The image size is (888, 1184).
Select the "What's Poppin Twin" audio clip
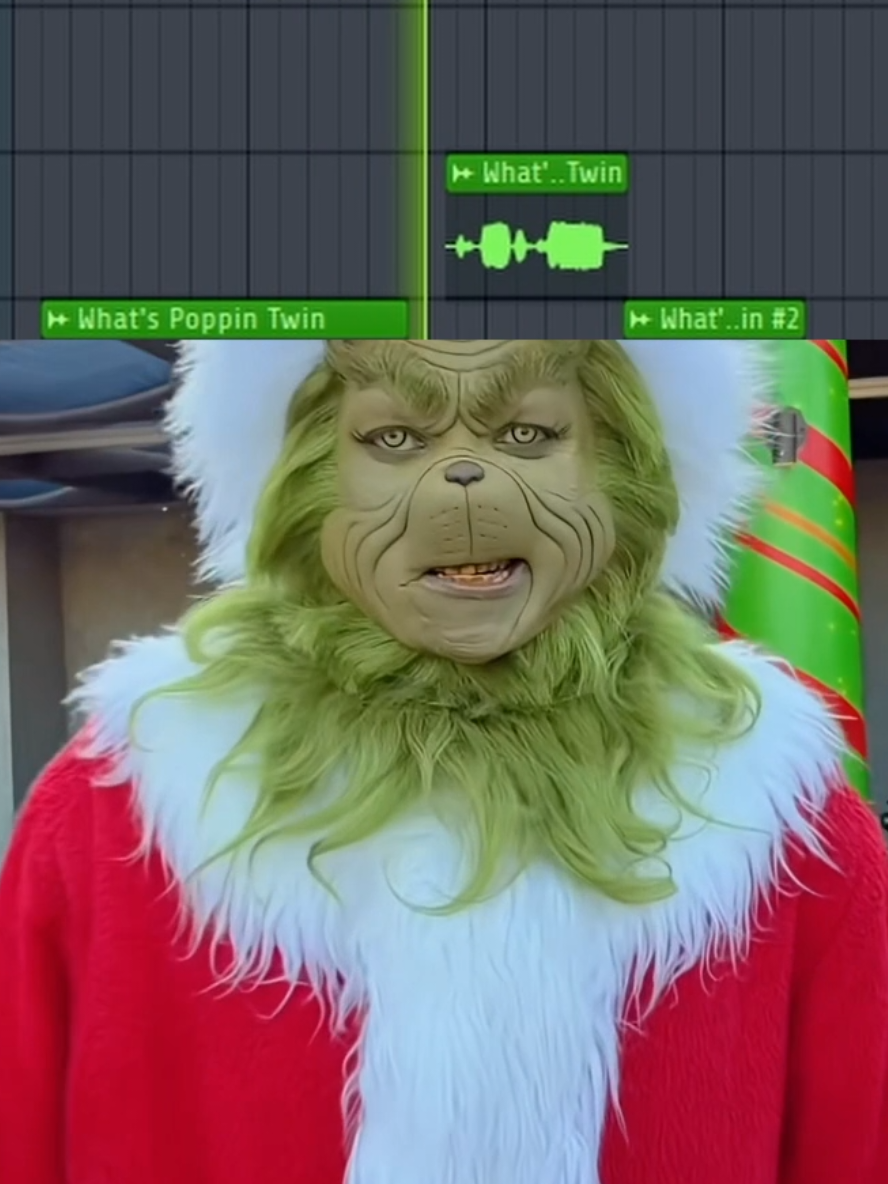(x=225, y=319)
